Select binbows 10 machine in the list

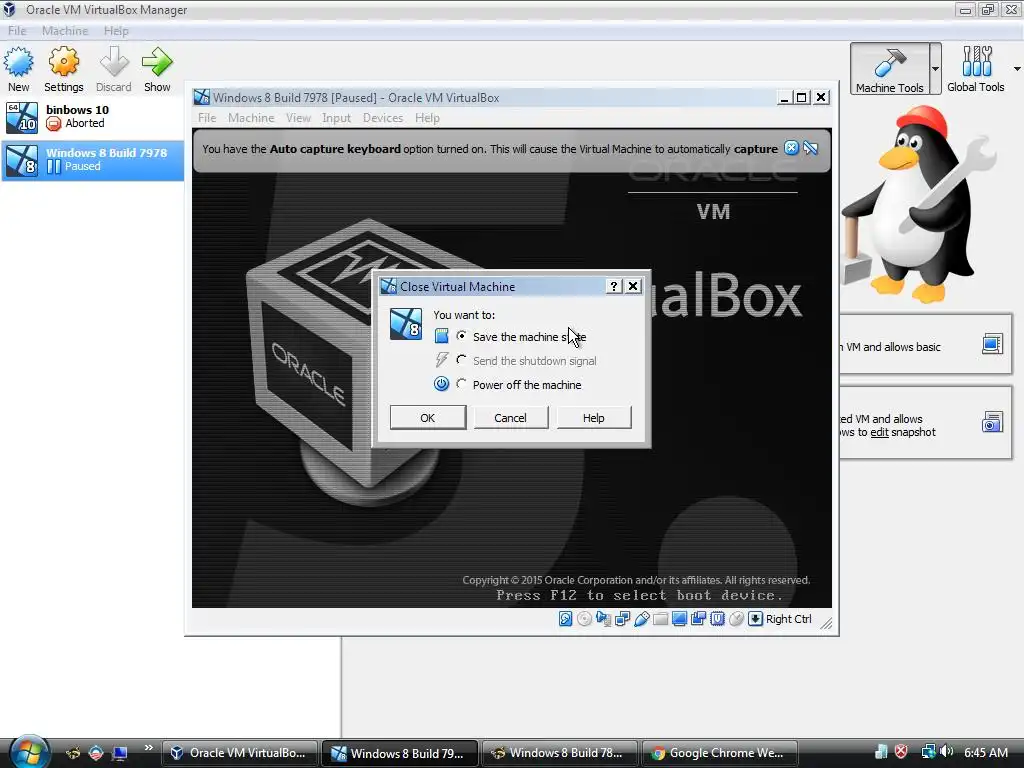[93, 117]
